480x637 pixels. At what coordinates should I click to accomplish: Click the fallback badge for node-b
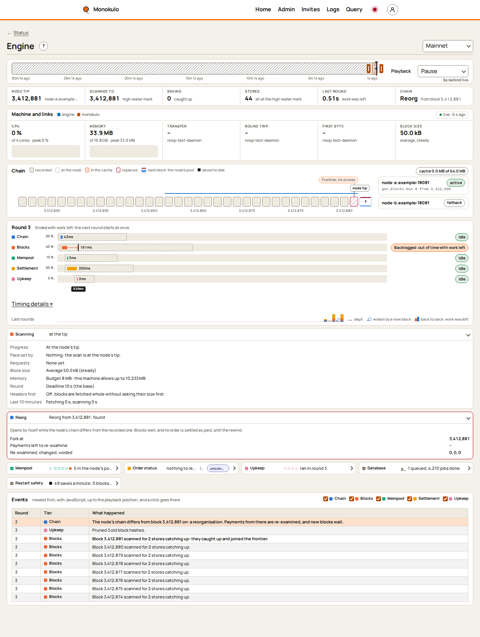click(x=454, y=203)
